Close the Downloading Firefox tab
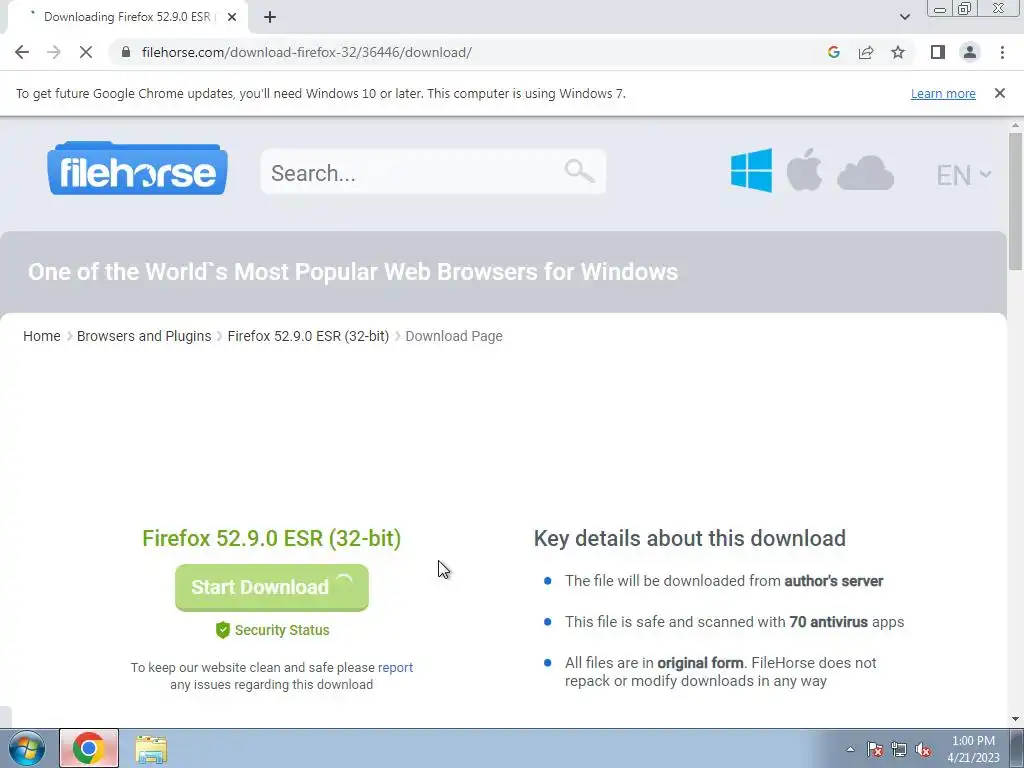 232,17
